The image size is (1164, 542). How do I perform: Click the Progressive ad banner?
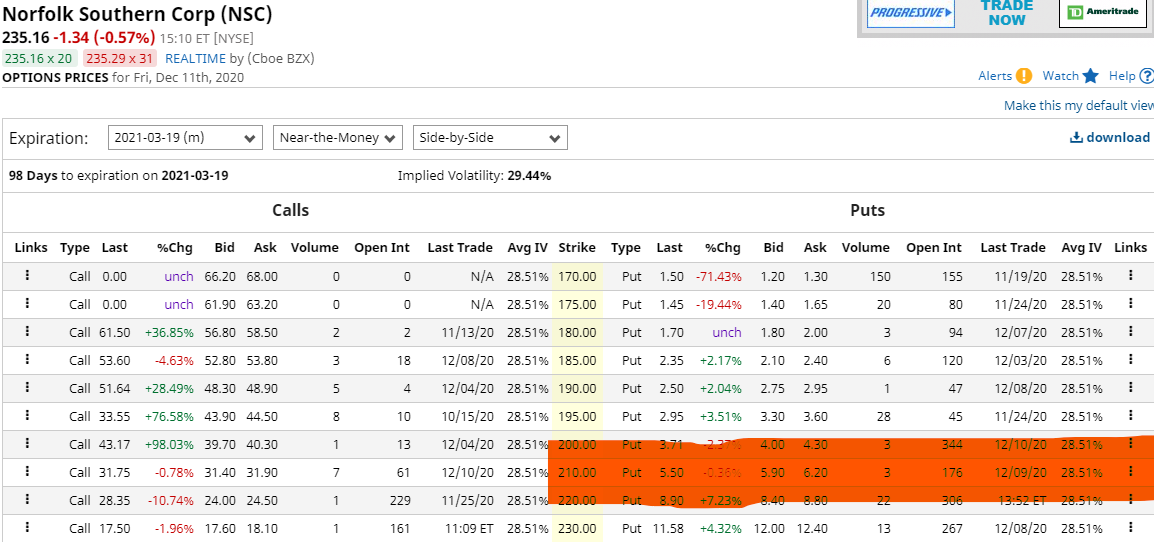(x=910, y=13)
